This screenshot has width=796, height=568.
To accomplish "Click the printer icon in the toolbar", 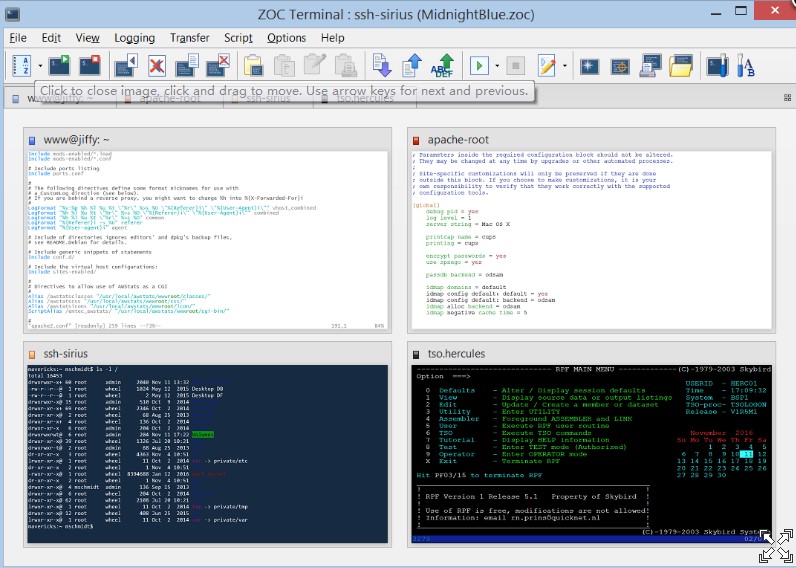I will tap(651, 66).
